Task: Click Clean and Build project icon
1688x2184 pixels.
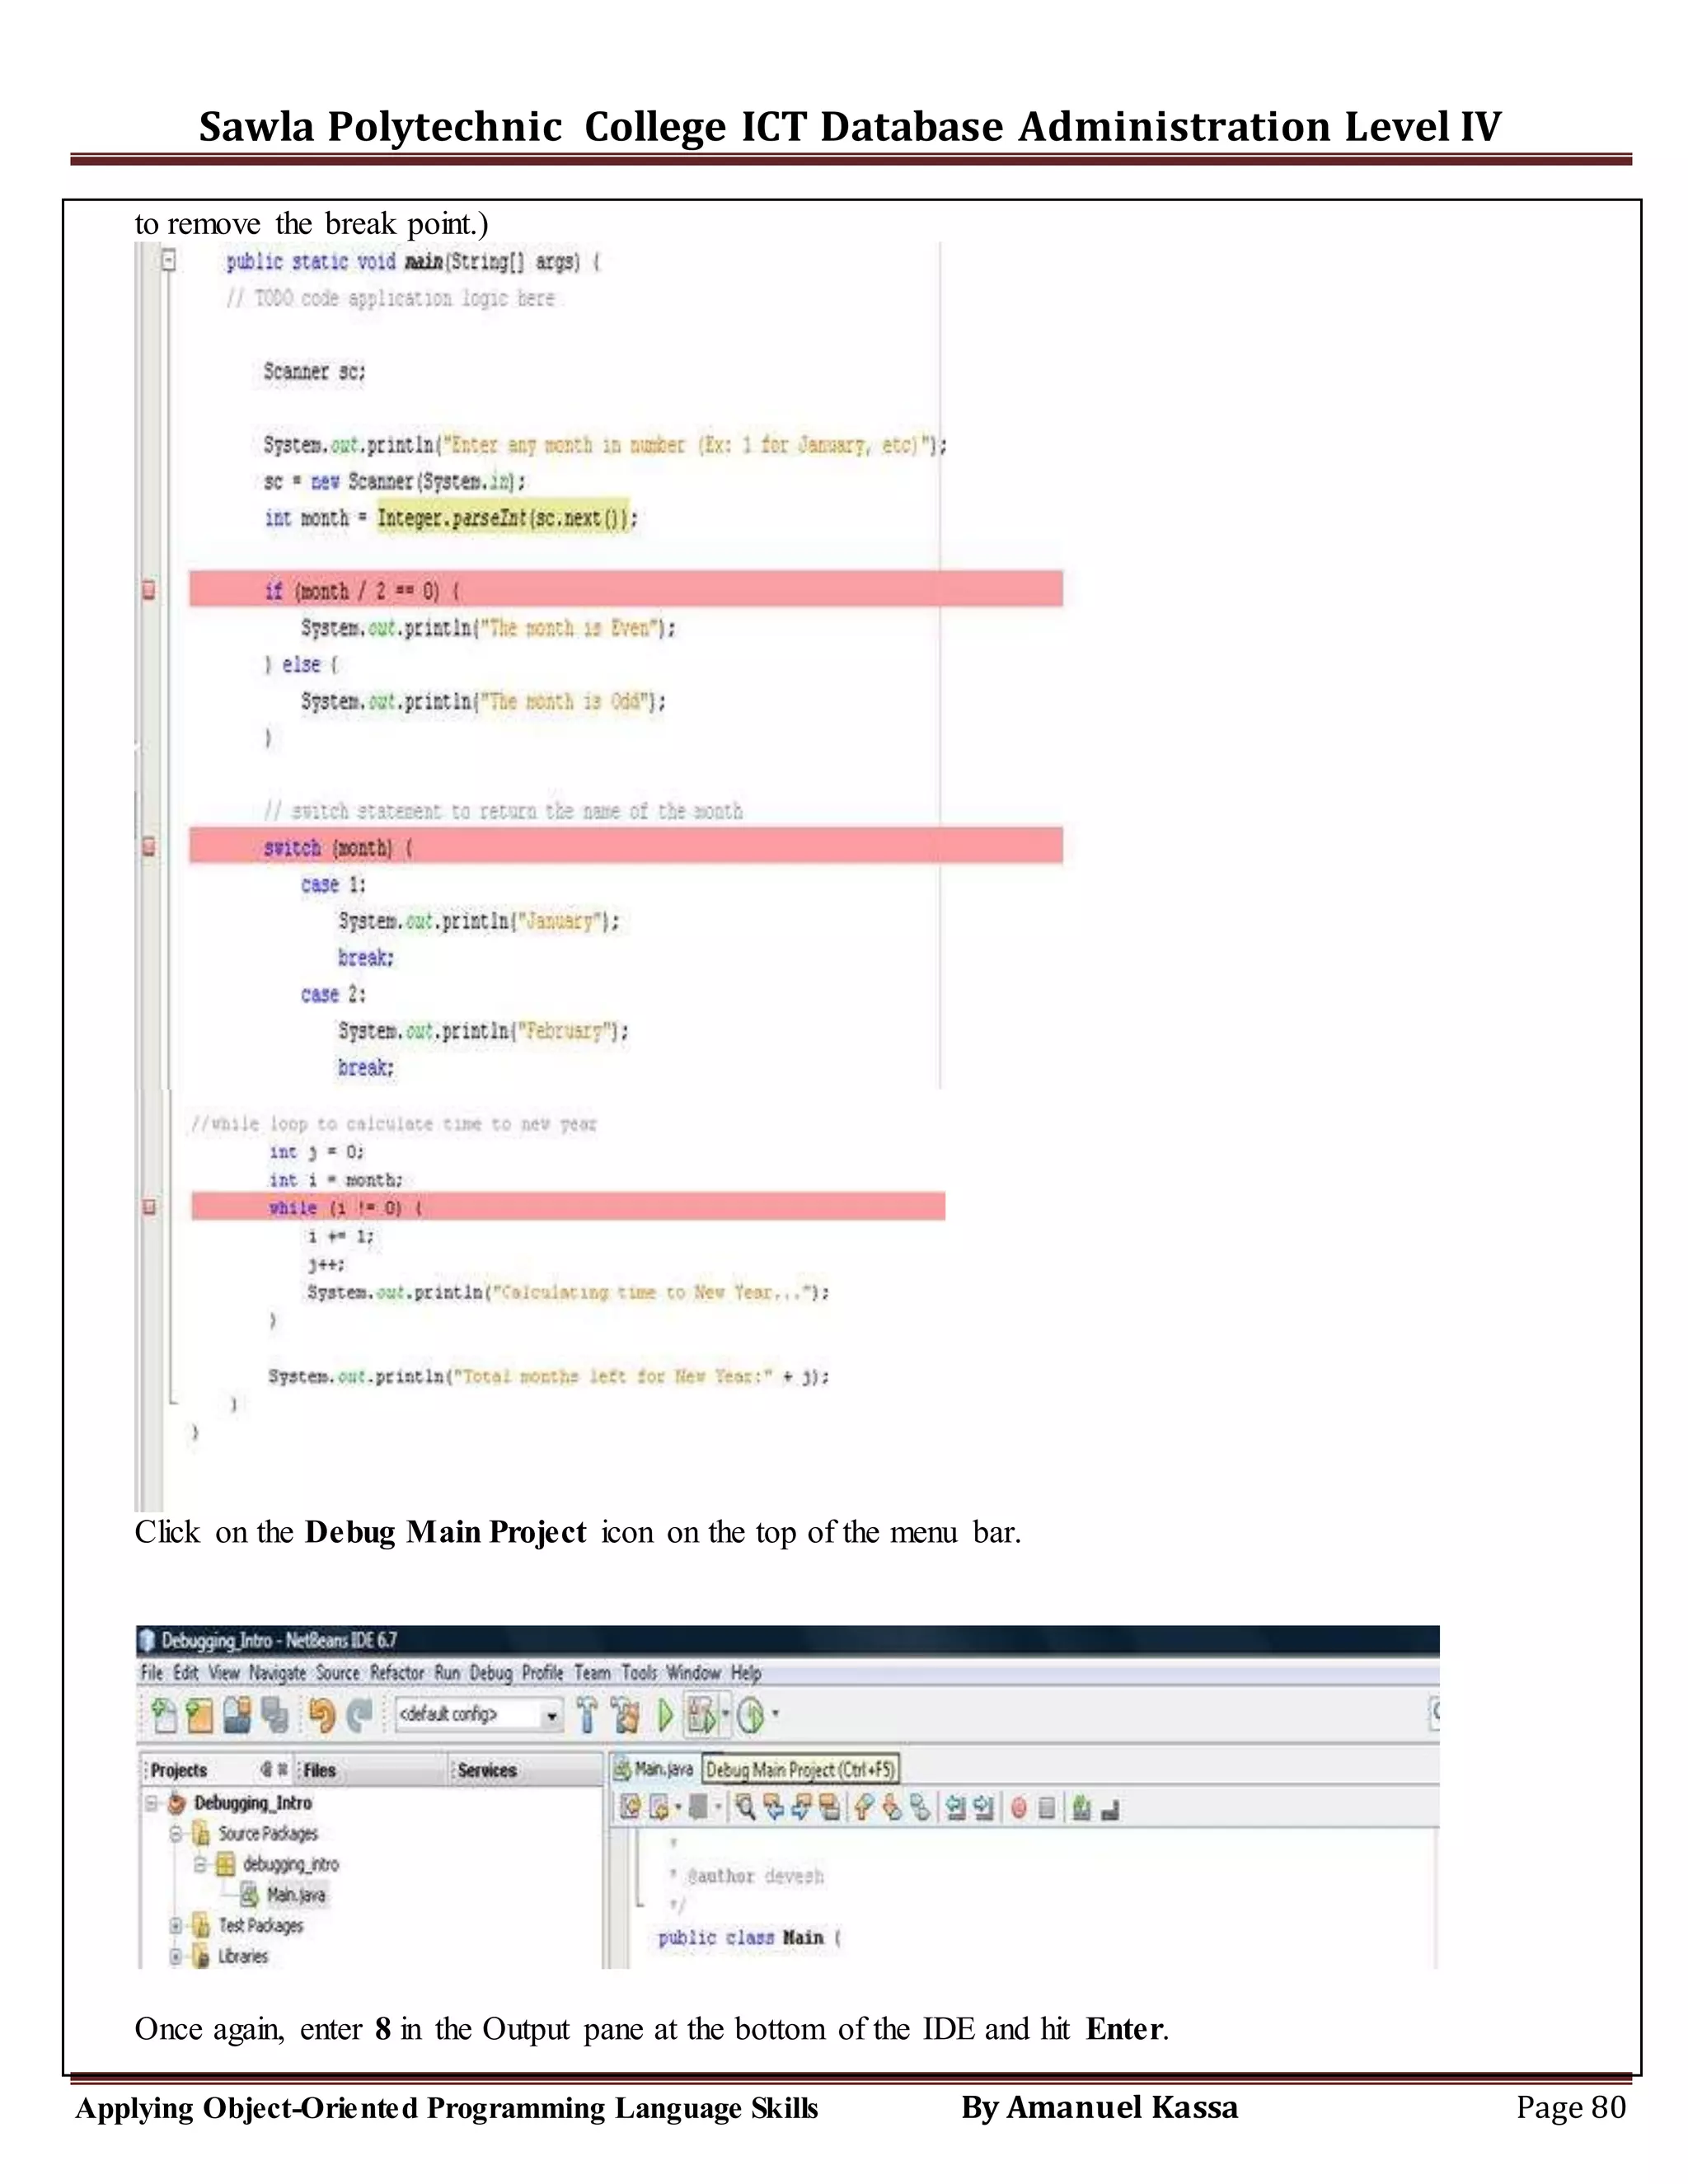Action: (x=625, y=1716)
